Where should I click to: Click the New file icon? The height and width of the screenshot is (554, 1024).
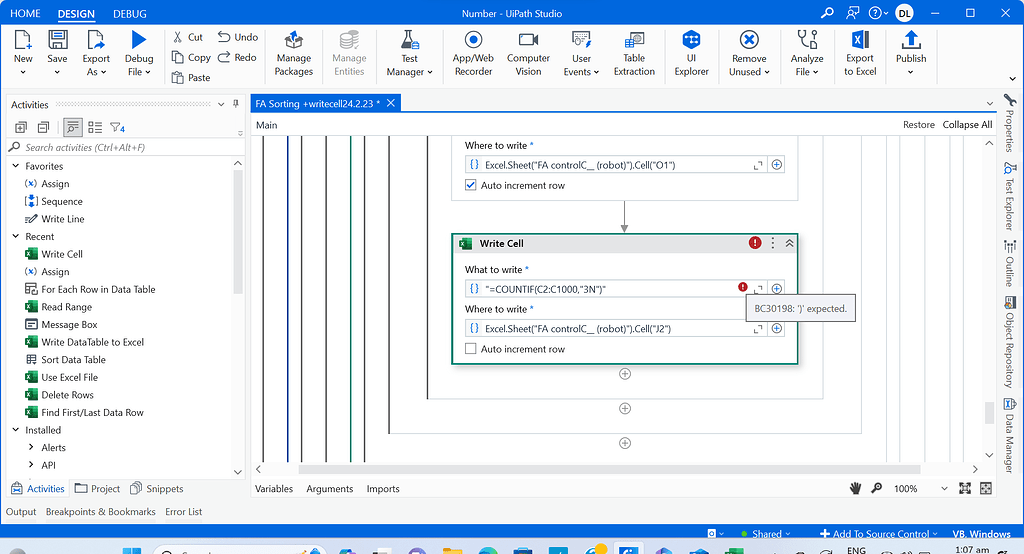(23, 40)
